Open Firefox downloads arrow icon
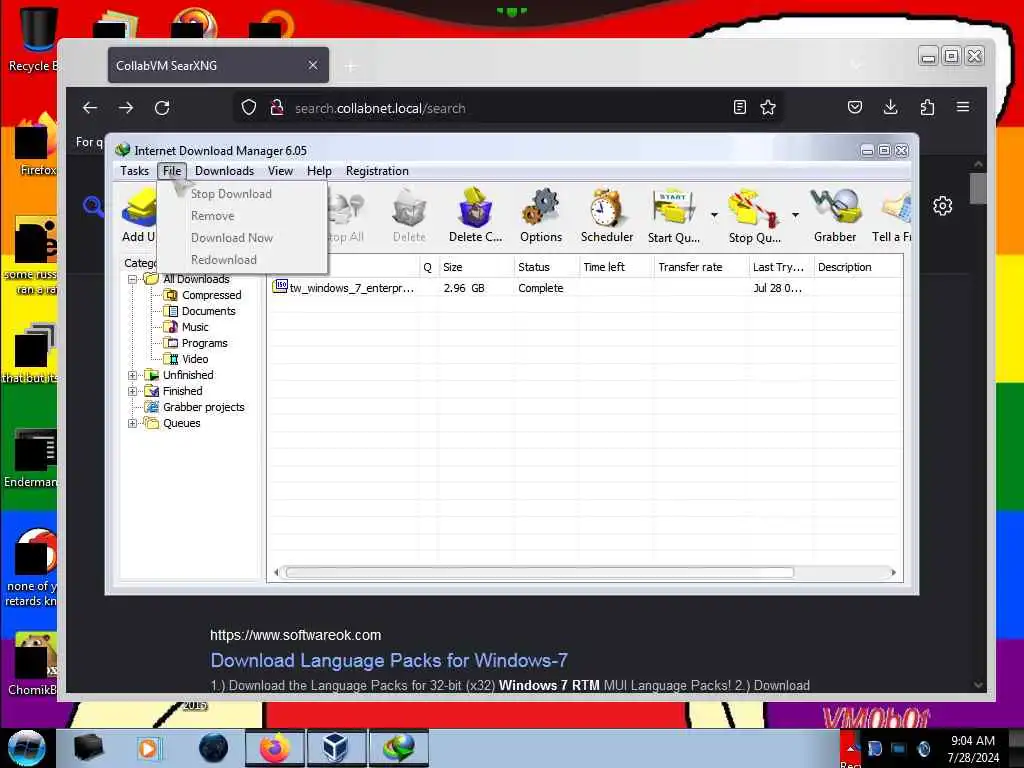Image resolution: width=1024 pixels, height=768 pixels. coord(890,107)
